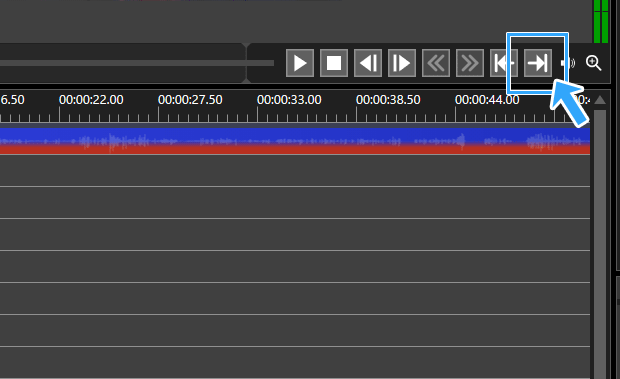Click the 00:00:38.50 mark on the ruler
This screenshot has width=620, height=379.
pos(388,100)
